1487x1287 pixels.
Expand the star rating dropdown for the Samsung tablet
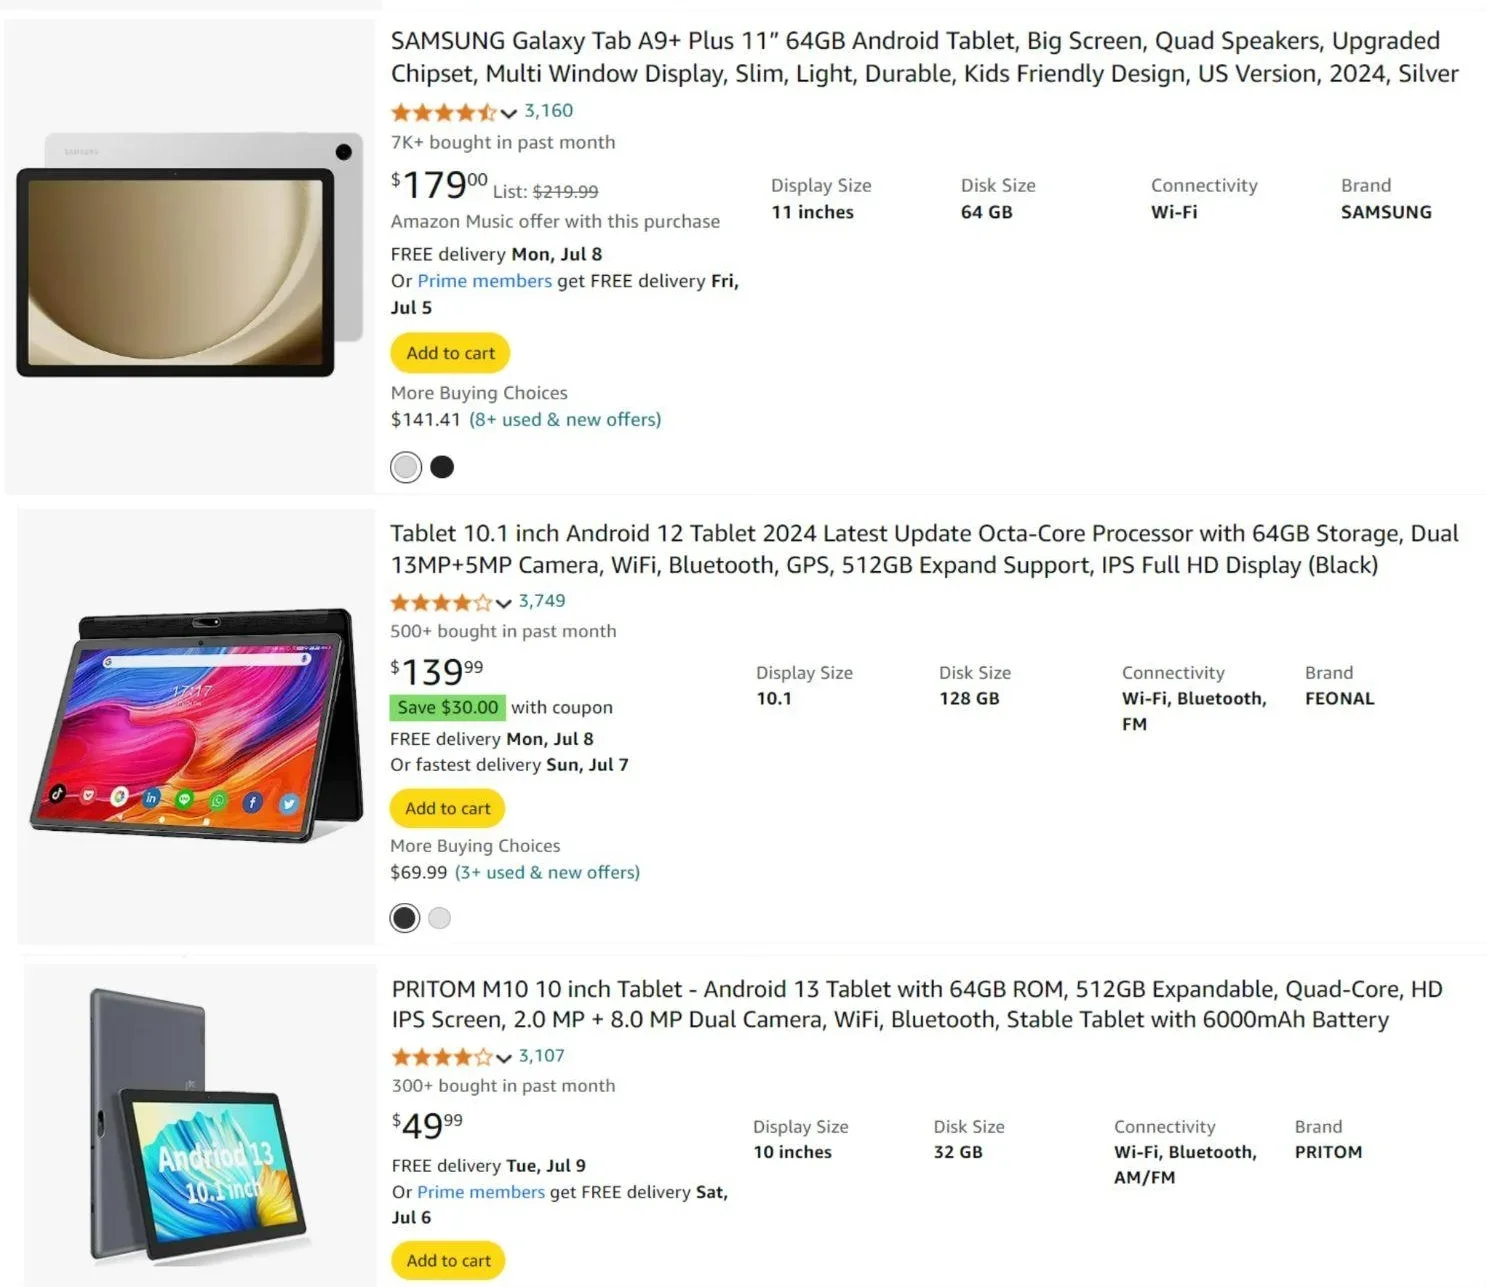[508, 112]
